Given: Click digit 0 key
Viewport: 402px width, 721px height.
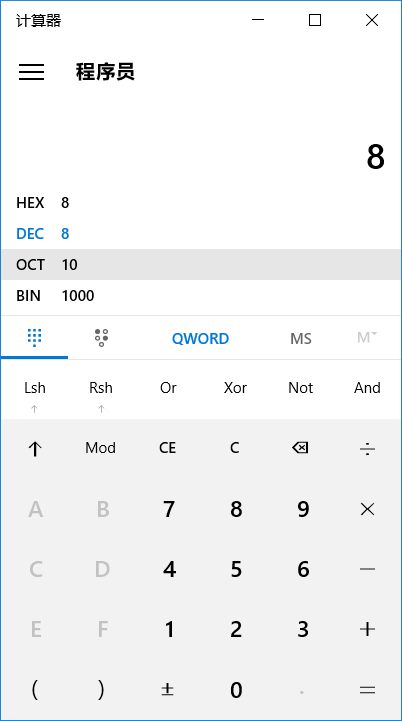Looking at the screenshot, I should pos(235,690).
